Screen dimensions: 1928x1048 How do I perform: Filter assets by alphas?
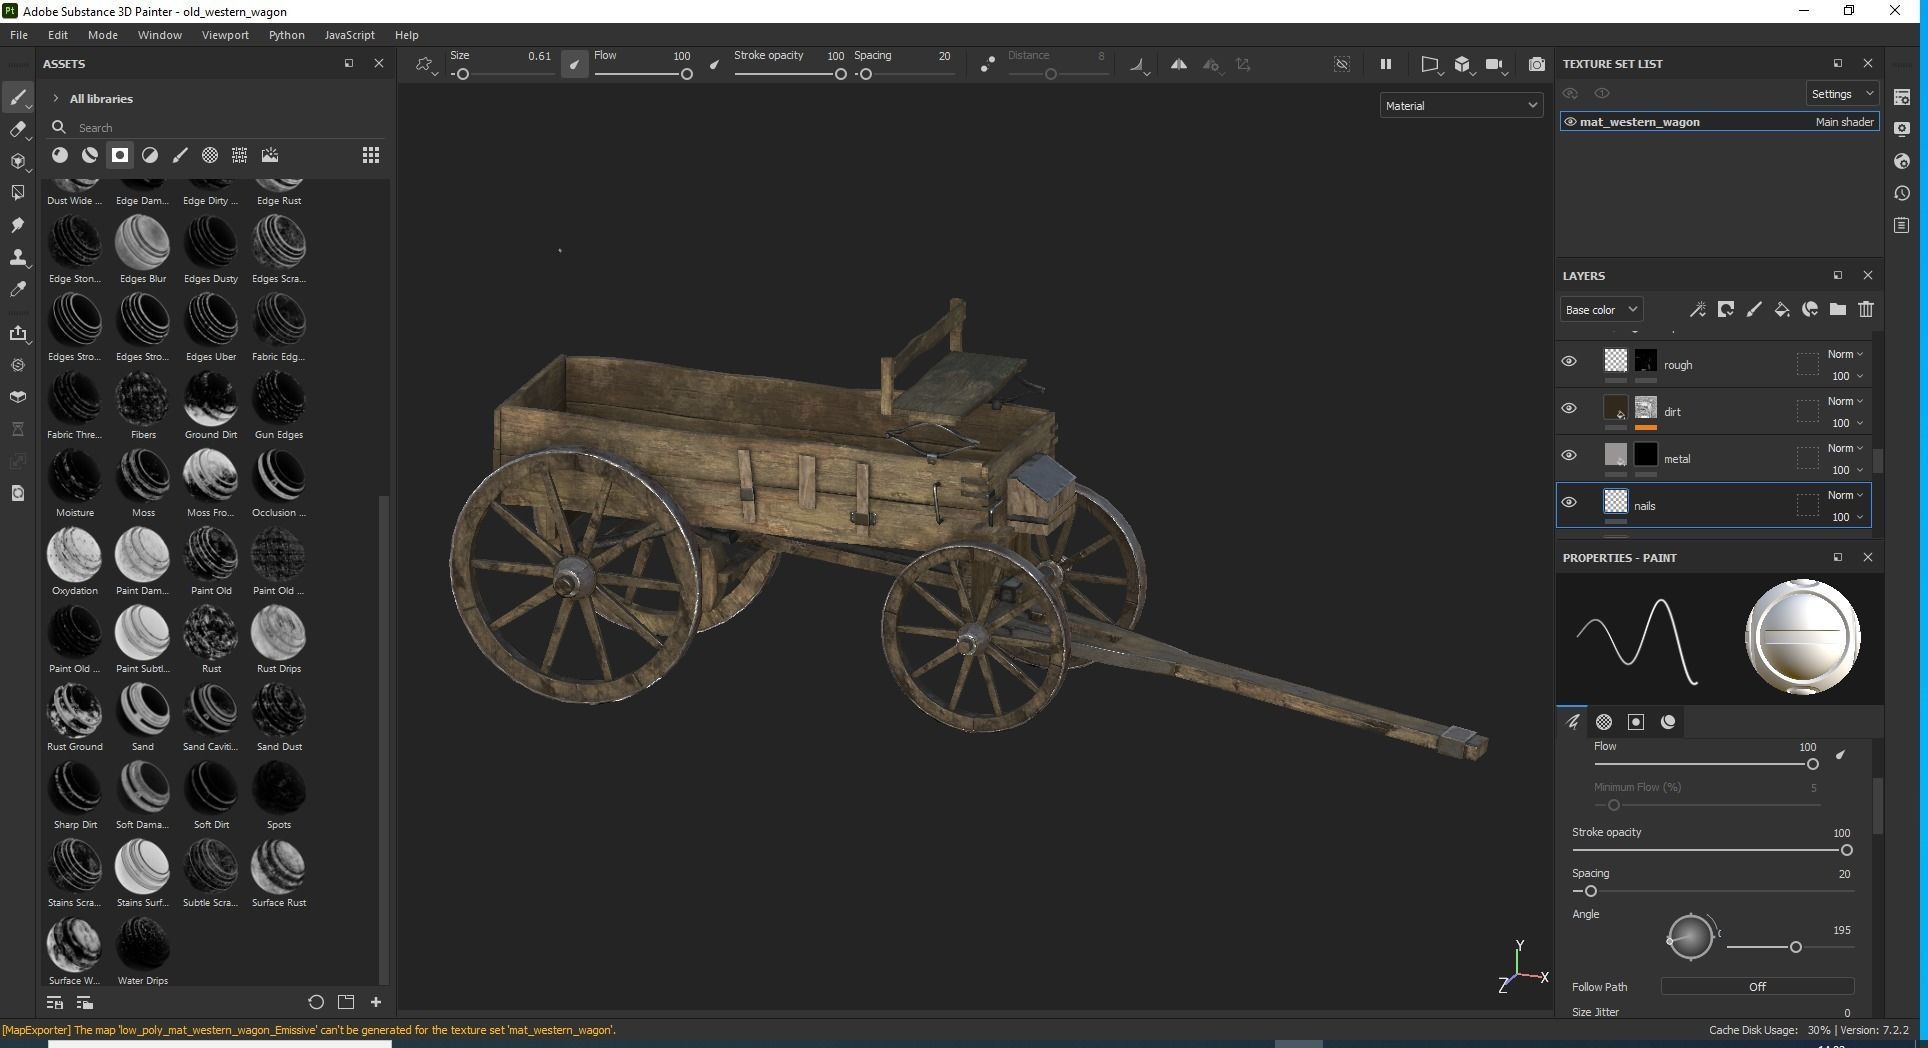click(x=210, y=155)
